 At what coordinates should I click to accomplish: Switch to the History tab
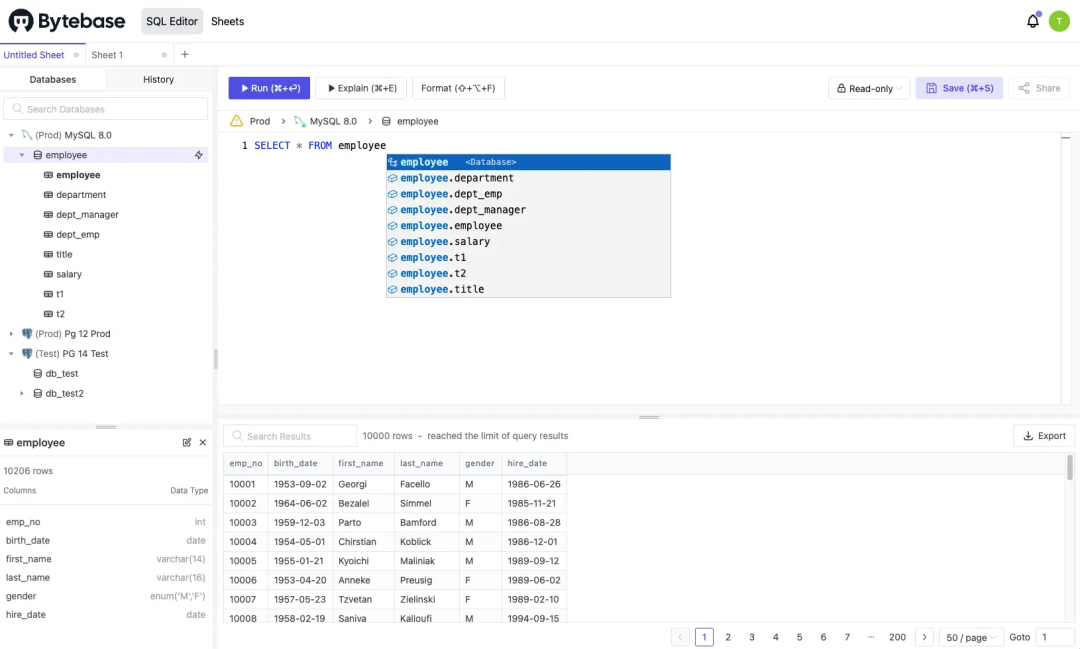(158, 79)
